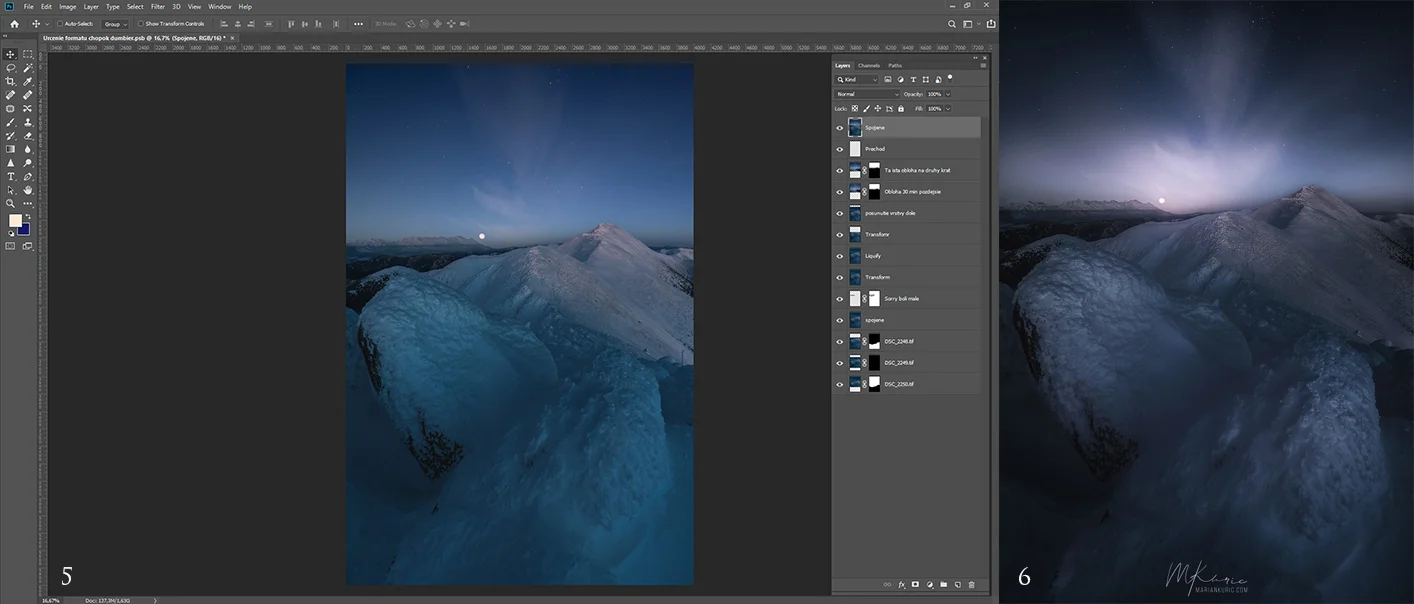
Task: Delete layer with trash icon
Action: (971, 584)
